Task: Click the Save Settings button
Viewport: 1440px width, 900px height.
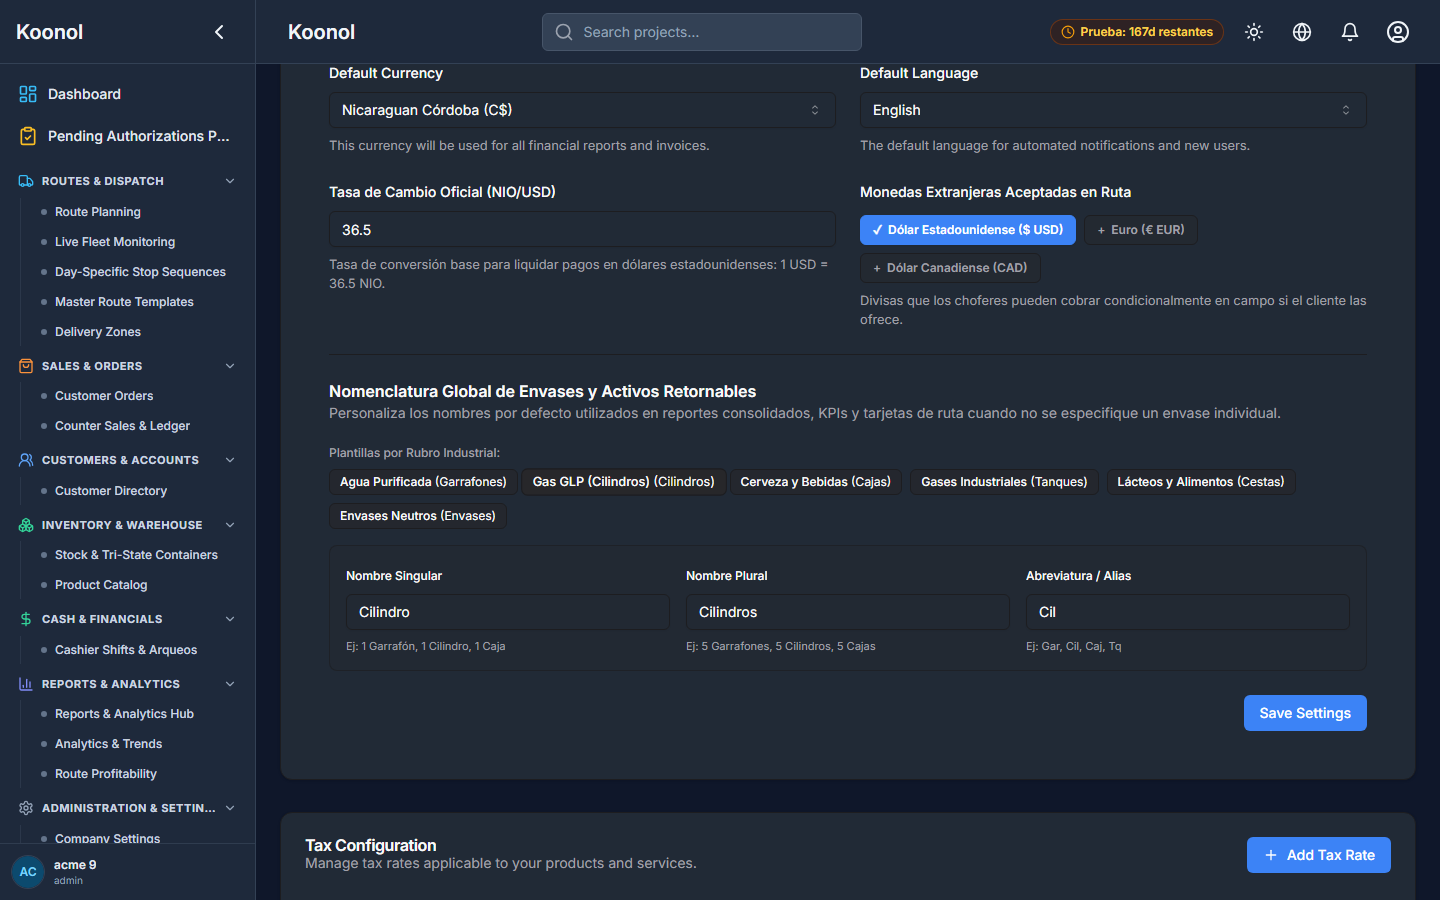Action: [1305, 713]
